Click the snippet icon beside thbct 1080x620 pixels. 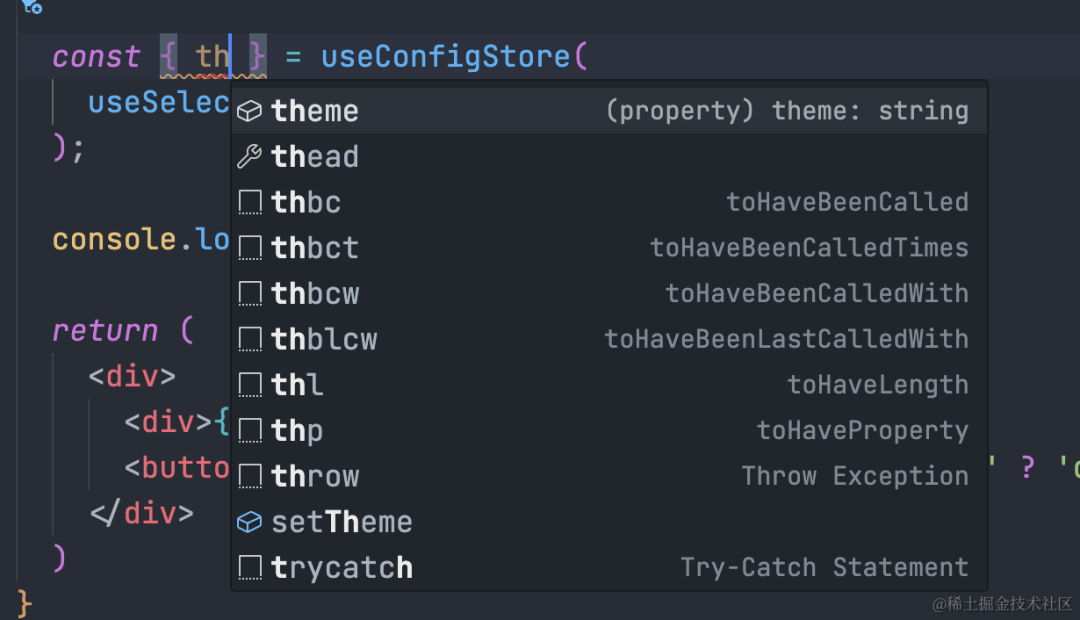(x=249, y=248)
